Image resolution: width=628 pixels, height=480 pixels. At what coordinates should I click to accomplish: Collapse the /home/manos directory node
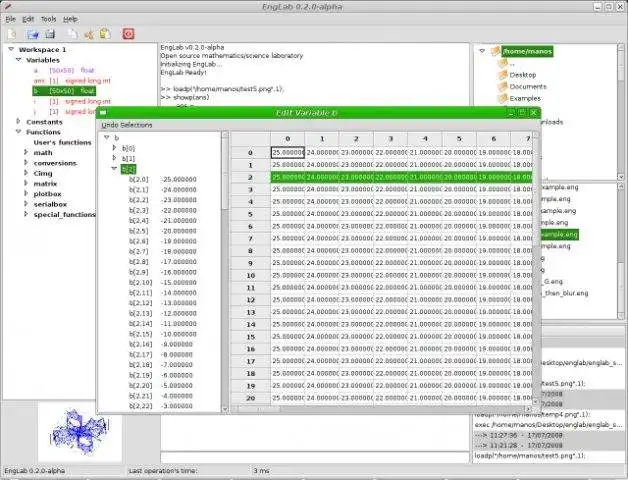(x=482, y=51)
